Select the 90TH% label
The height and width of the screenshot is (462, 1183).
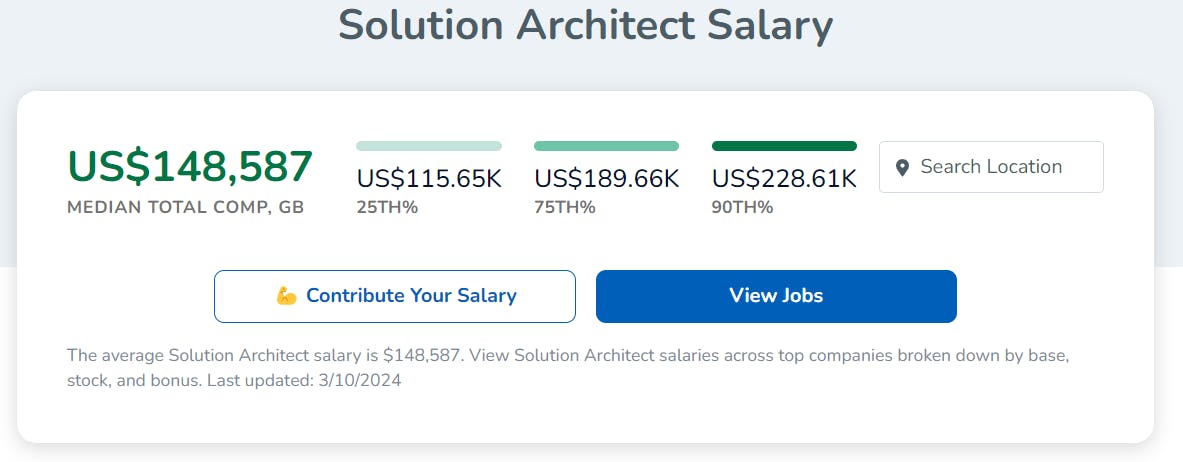(x=742, y=208)
